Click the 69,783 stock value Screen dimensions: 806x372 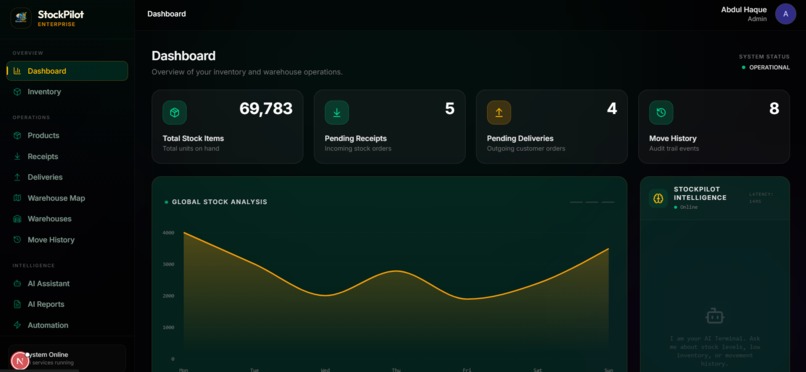point(266,108)
